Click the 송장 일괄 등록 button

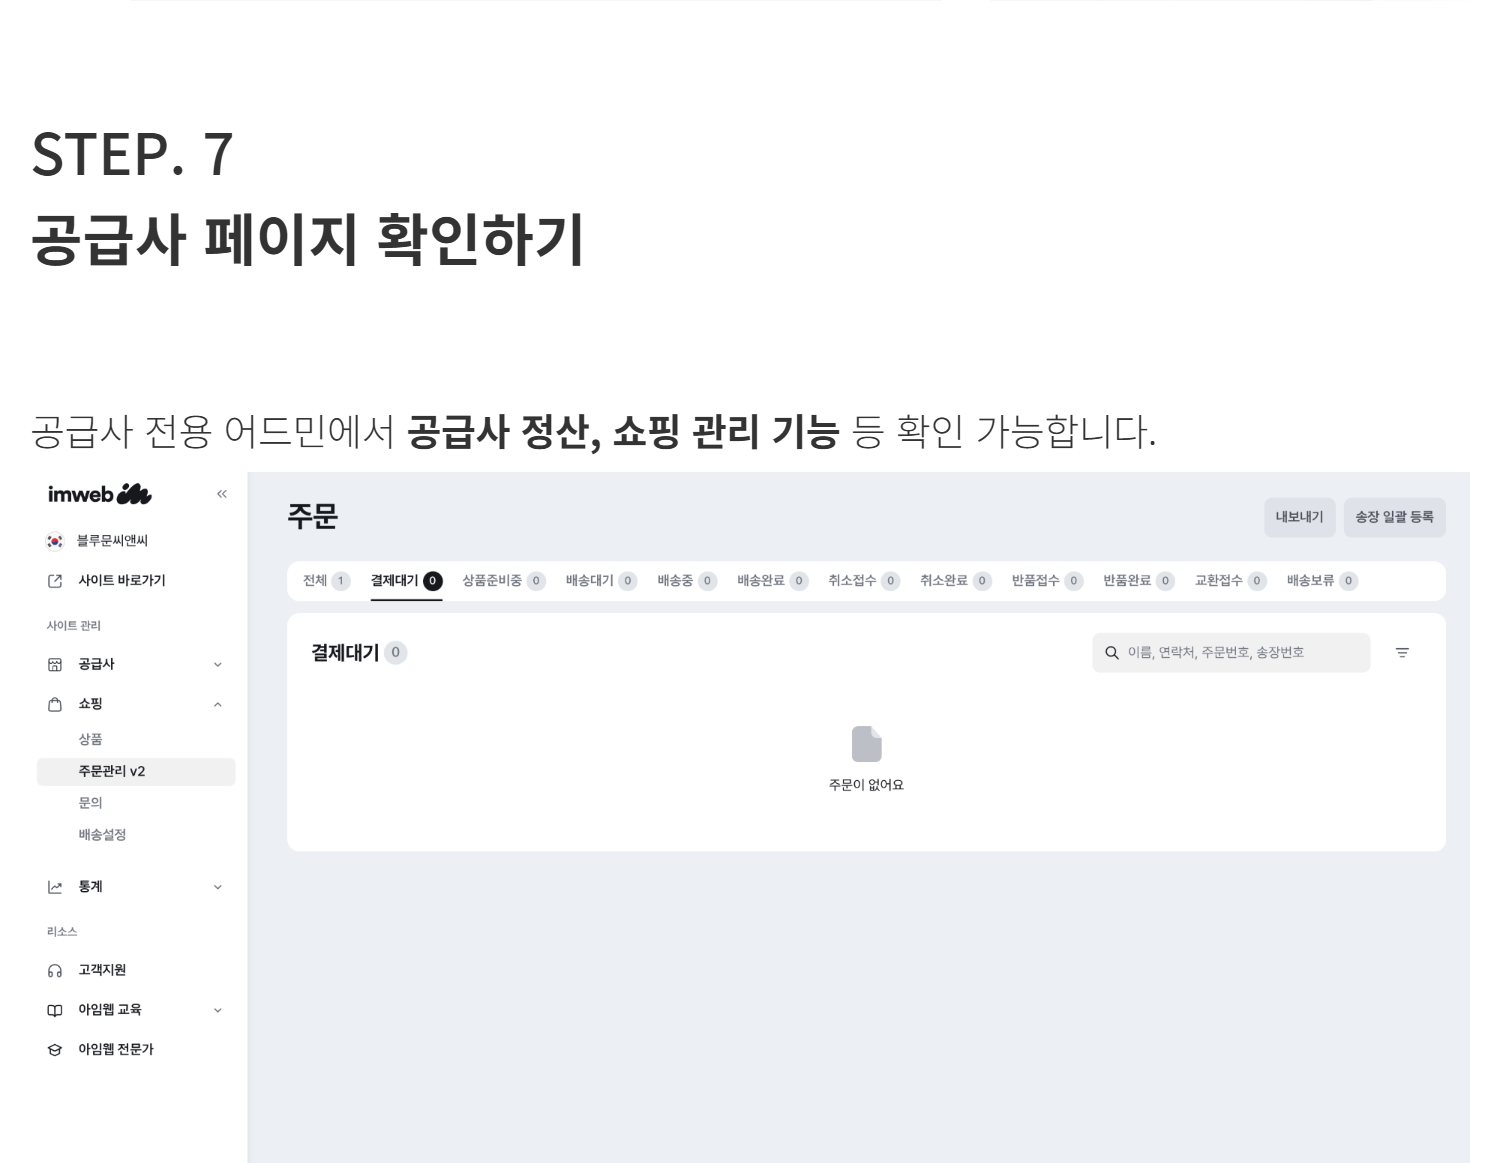[1394, 517]
